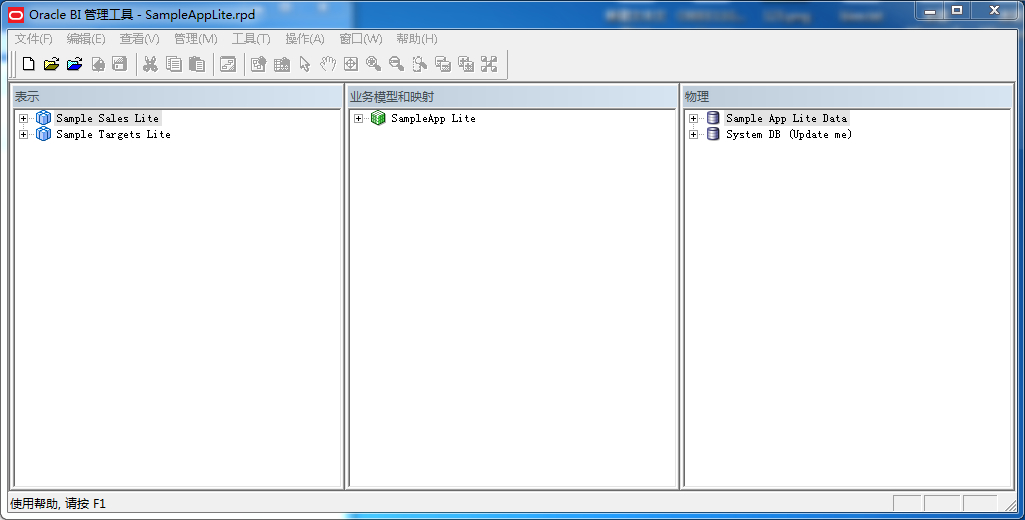Click the Zoom In magnifier icon
The height and width of the screenshot is (520, 1025).
click(x=374, y=63)
